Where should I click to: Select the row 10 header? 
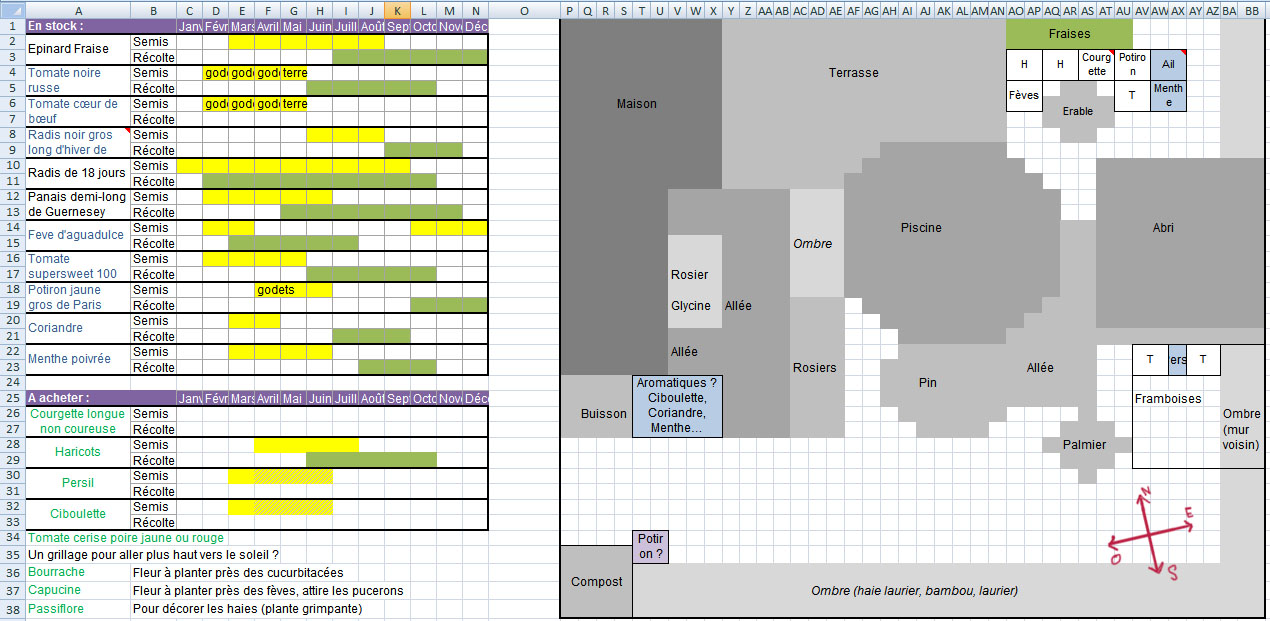(x=12, y=165)
